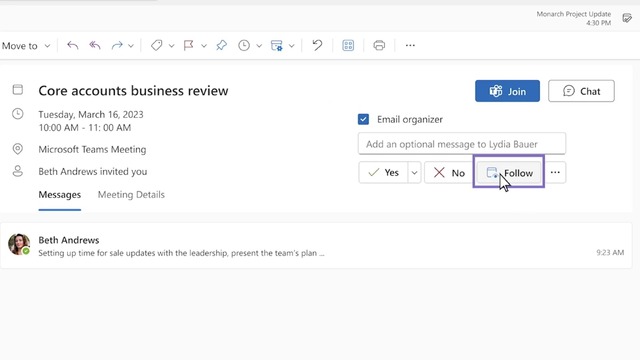Pin this message with the pin icon

pyautogui.click(x=221, y=45)
